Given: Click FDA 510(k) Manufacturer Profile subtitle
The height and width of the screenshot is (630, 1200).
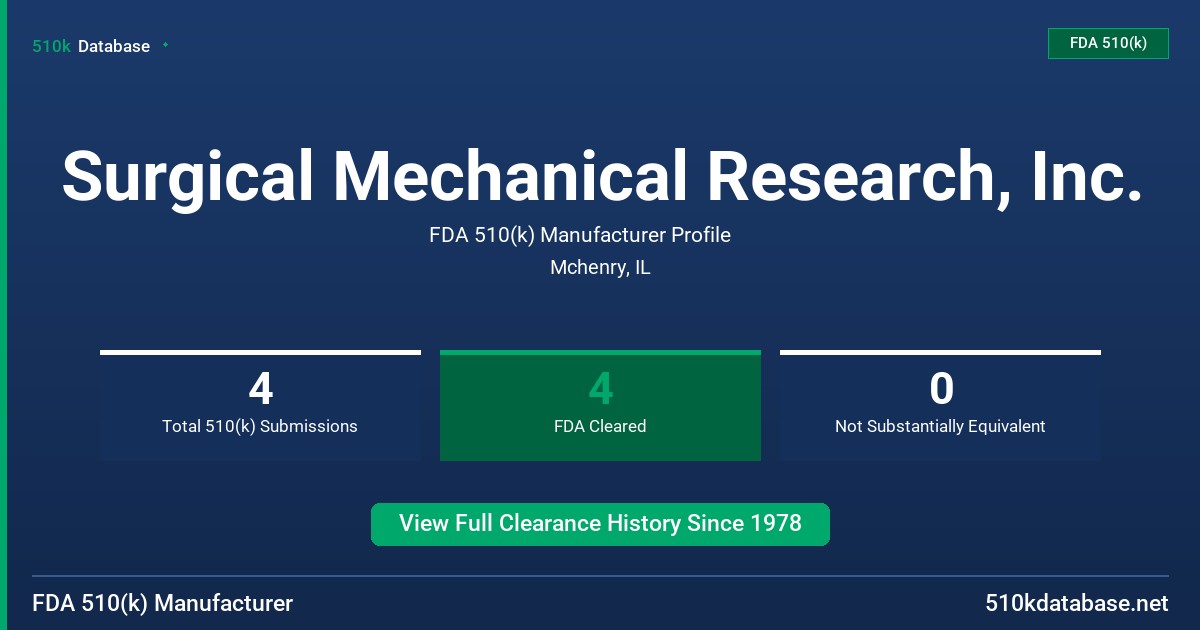Looking at the screenshot, I should point(580,235).
